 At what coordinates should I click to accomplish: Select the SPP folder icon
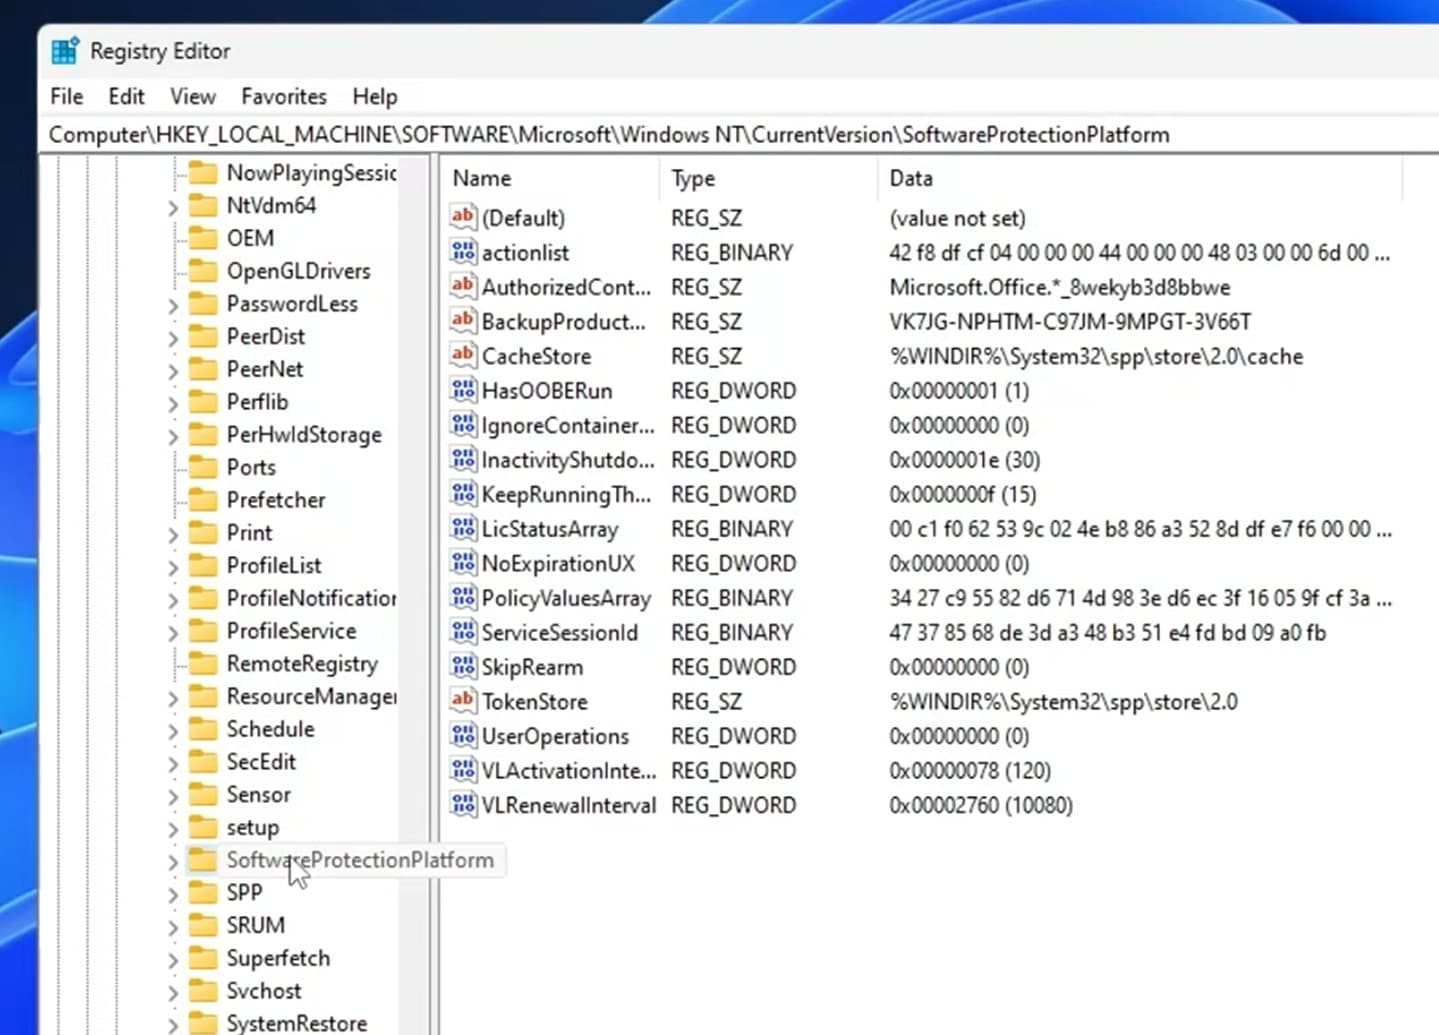click(203, 892)
